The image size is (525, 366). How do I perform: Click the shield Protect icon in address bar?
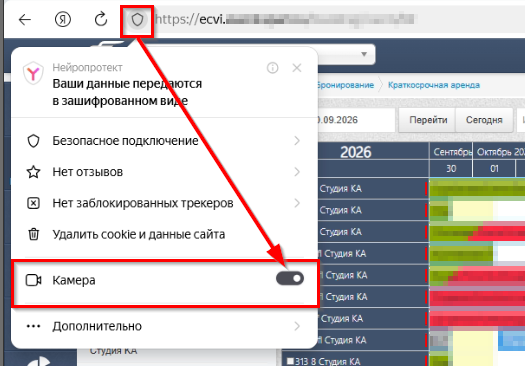(x=137, y=20)
